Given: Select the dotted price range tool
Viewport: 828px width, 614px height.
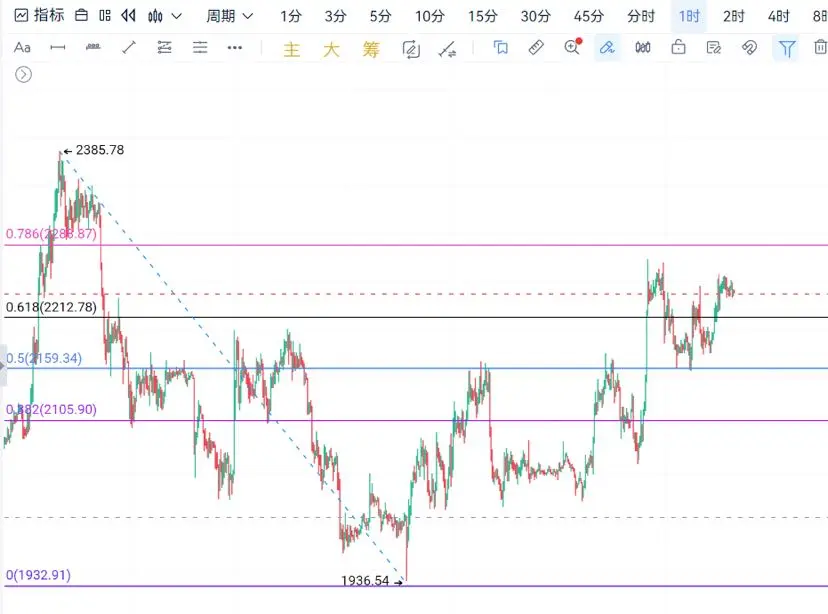Looking at the screenshot, I should tap(93, 47).
